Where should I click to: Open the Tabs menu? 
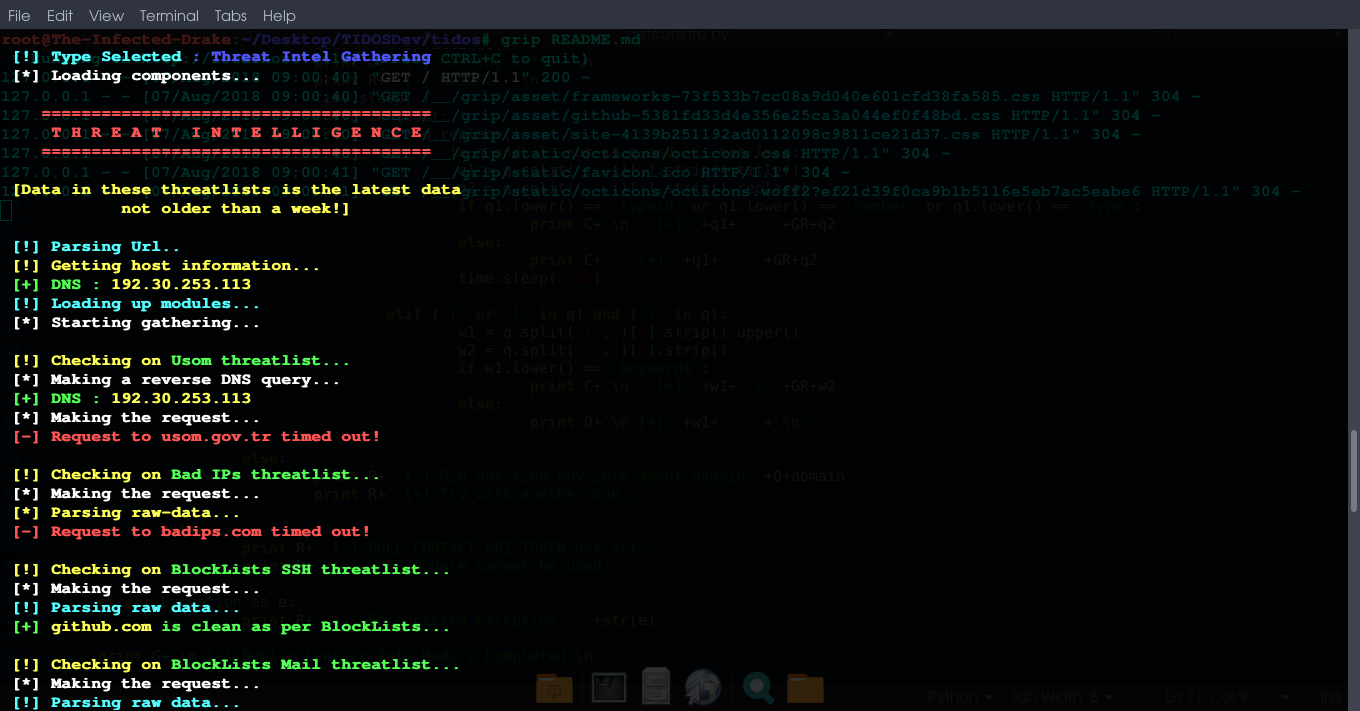pyautogui.click(x=231, y=16)
